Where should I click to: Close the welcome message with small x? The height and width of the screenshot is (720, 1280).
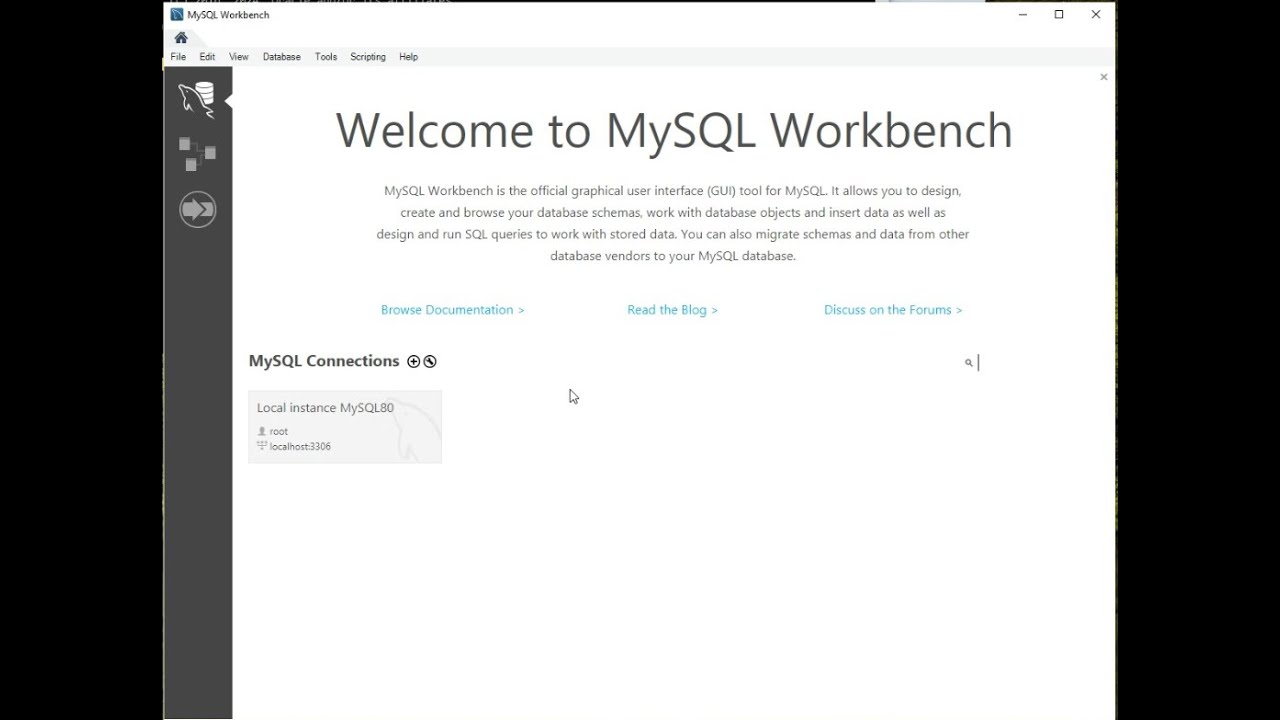pyautogui.click(x=1104, y=77)
